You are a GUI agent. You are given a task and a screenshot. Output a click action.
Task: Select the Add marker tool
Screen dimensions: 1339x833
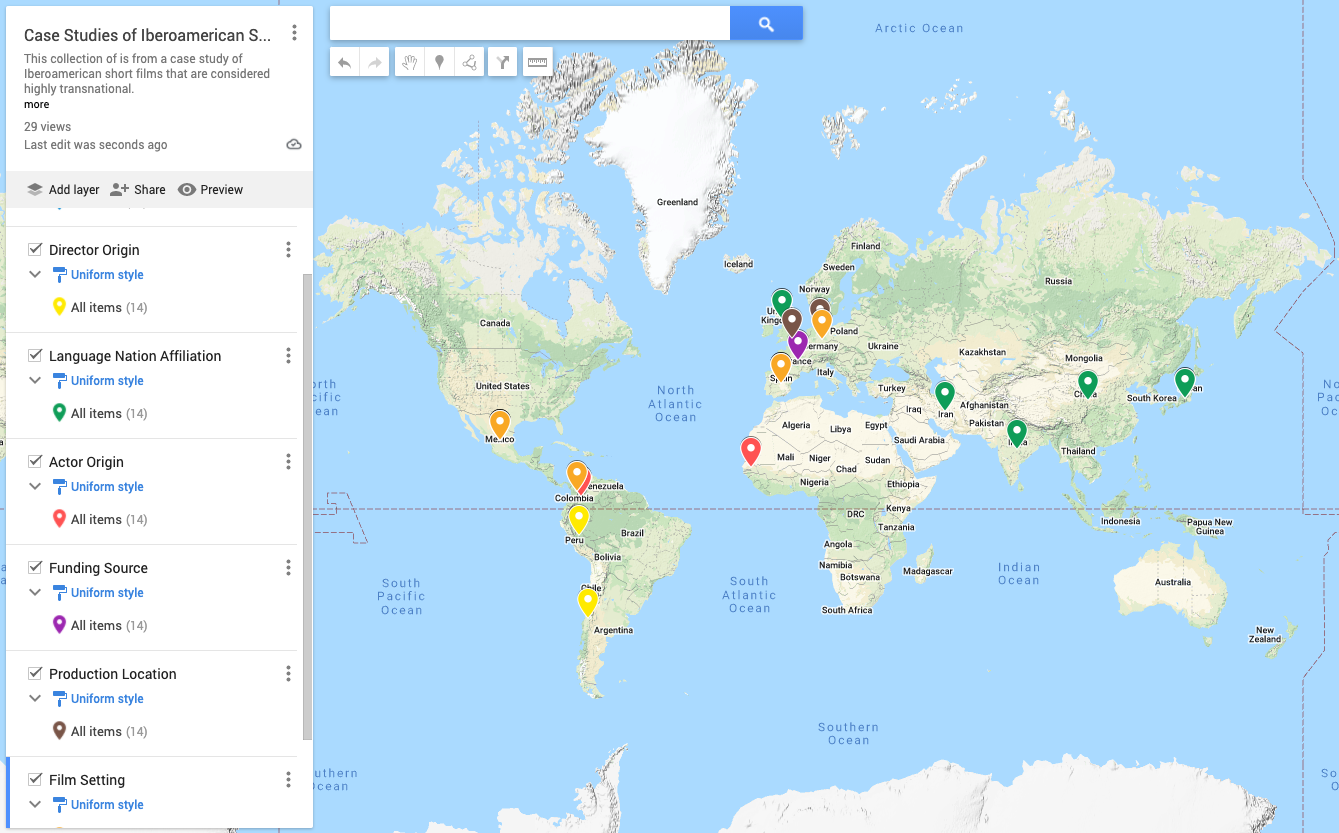click(439, 63)
